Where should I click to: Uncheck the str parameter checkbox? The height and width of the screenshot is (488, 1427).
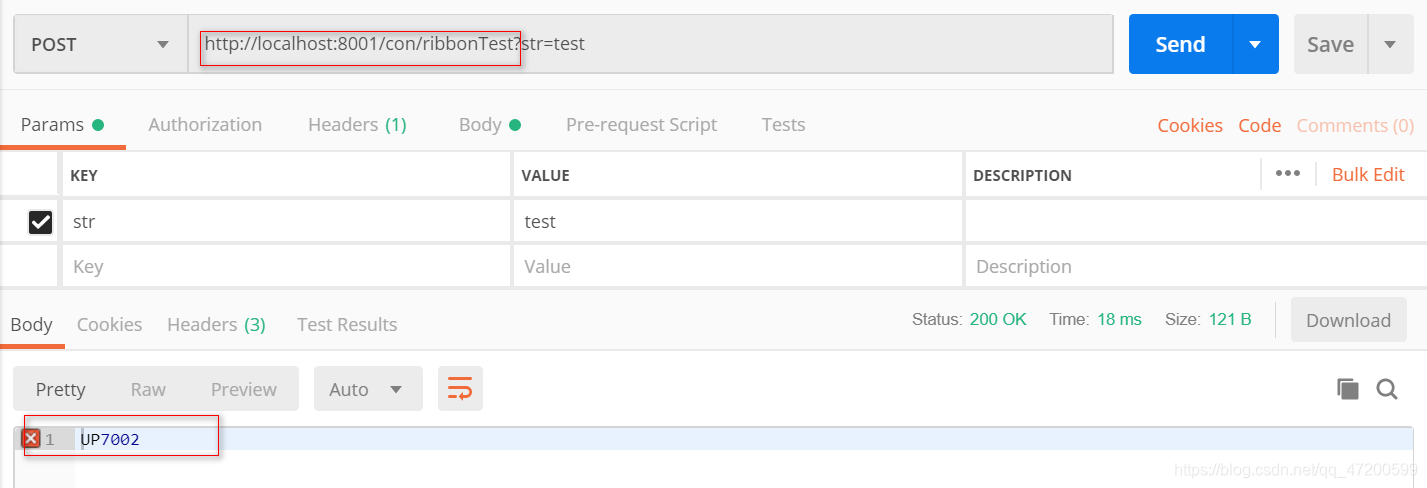click(40, 222)
